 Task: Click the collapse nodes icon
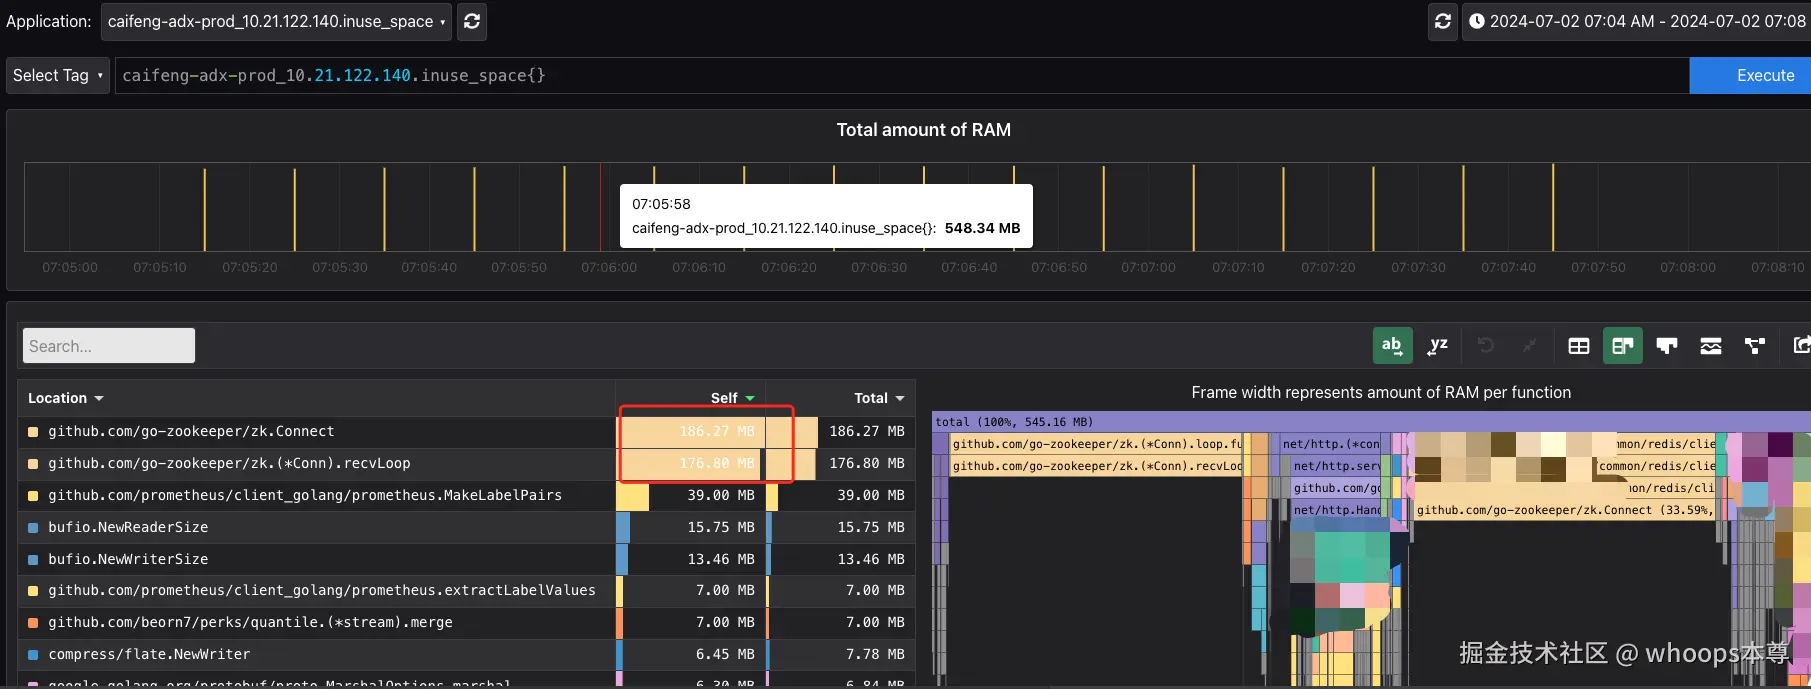[x=1529, y=346]
